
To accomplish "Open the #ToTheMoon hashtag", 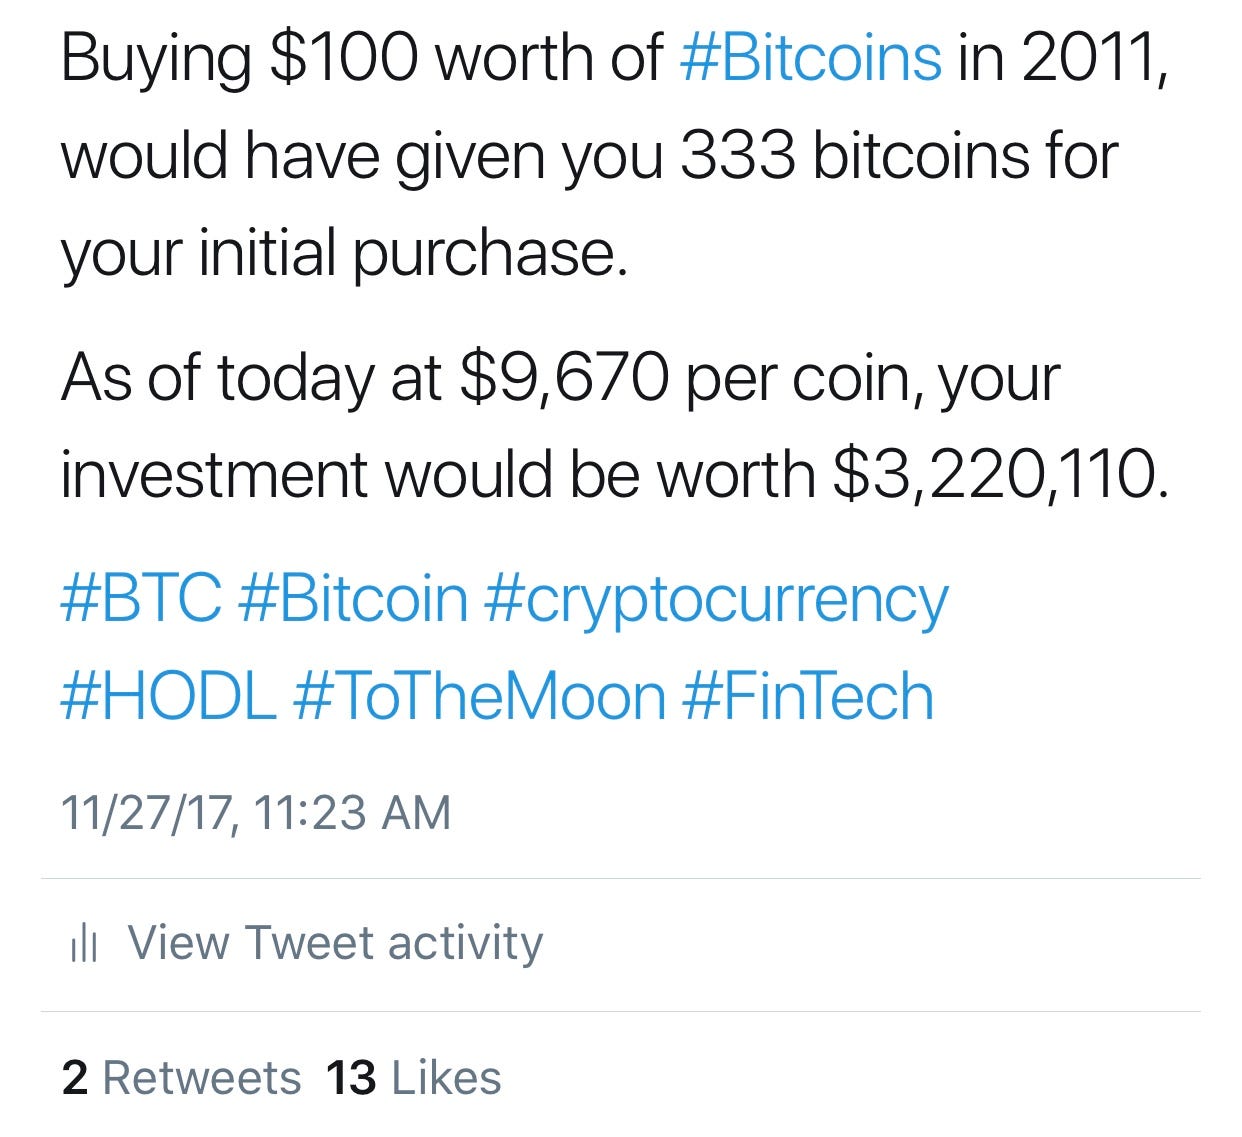I will coord(477,692).
